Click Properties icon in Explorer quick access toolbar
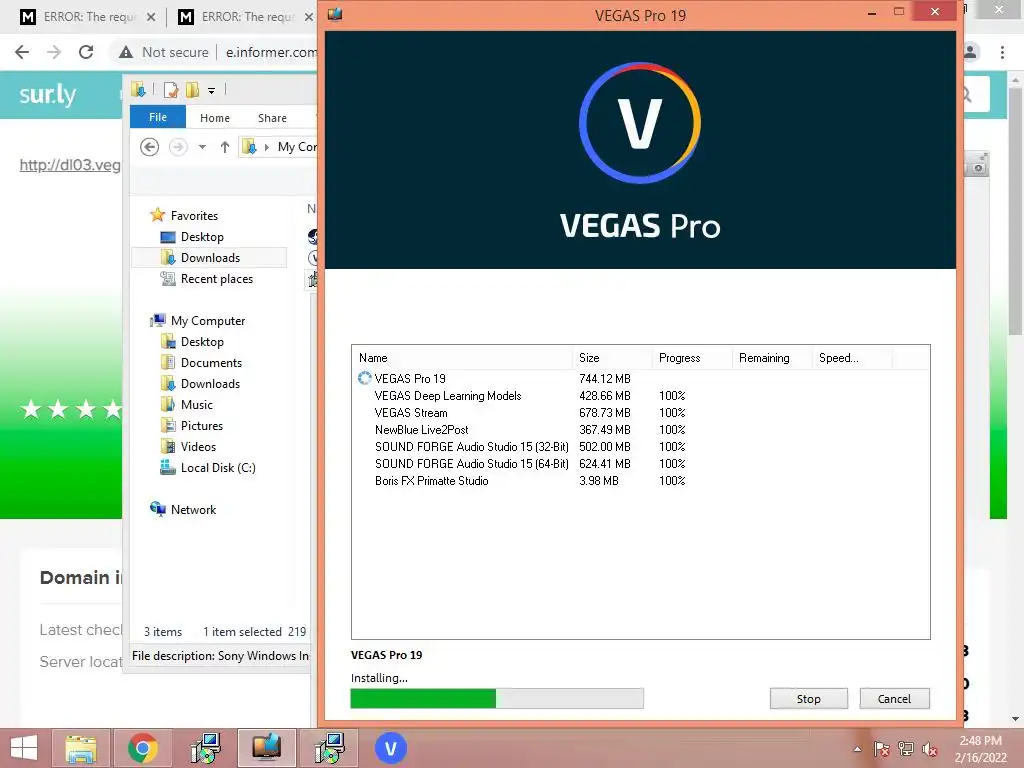Image resolution: width=1024 pixels, height=768 pixels. point(171,89)
